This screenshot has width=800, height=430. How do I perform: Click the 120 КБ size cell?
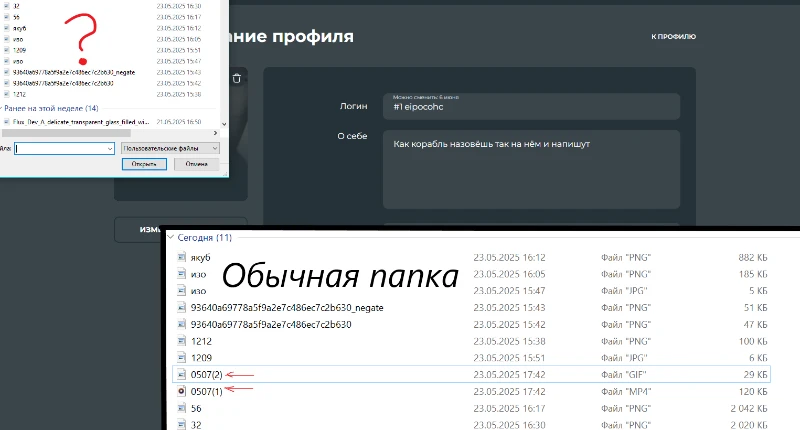753,391
